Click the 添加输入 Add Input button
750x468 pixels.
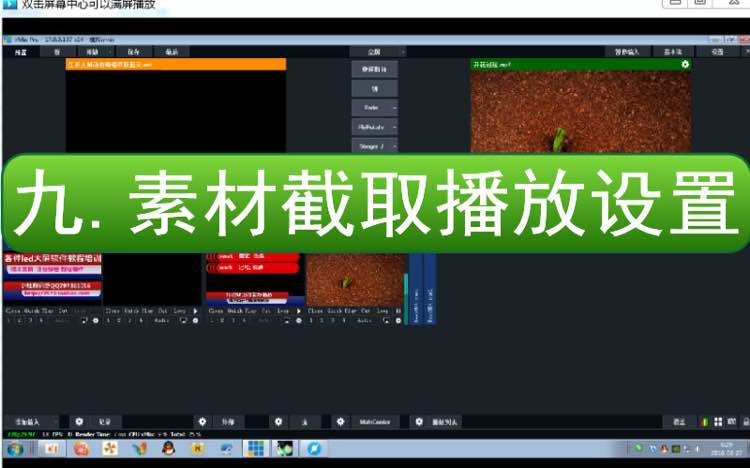pyautogui.click(x=27, y=422)
